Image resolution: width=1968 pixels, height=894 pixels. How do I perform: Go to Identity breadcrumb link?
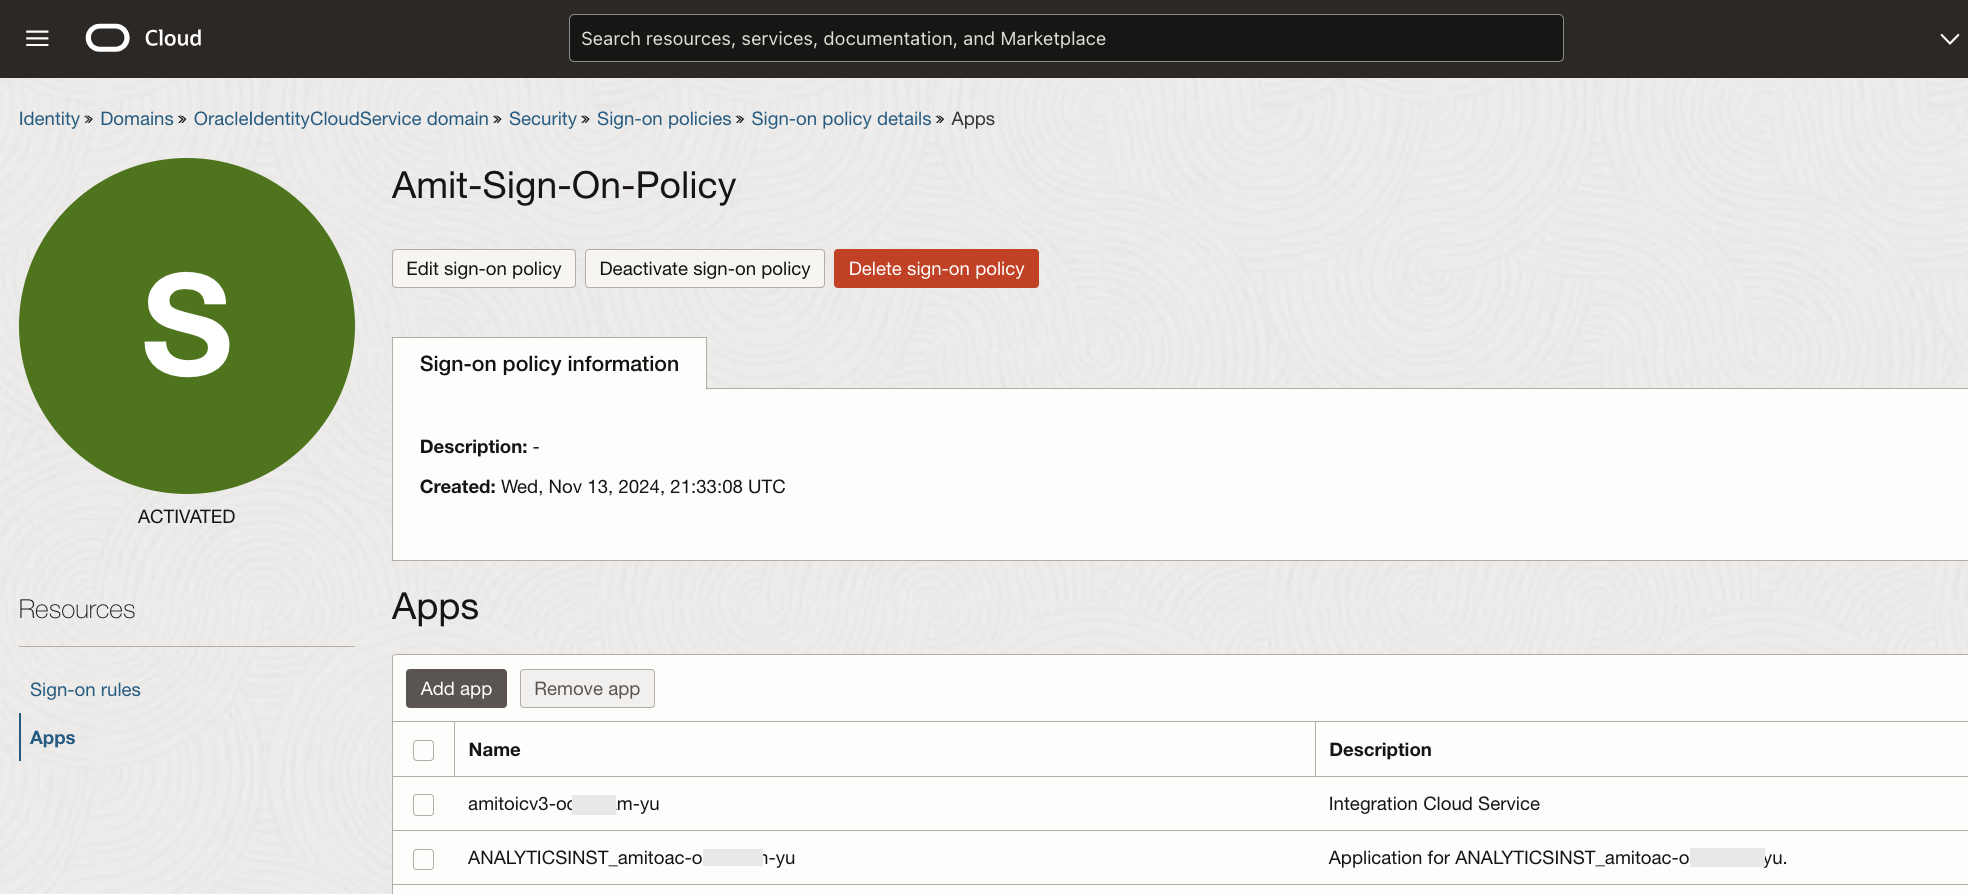49,119
